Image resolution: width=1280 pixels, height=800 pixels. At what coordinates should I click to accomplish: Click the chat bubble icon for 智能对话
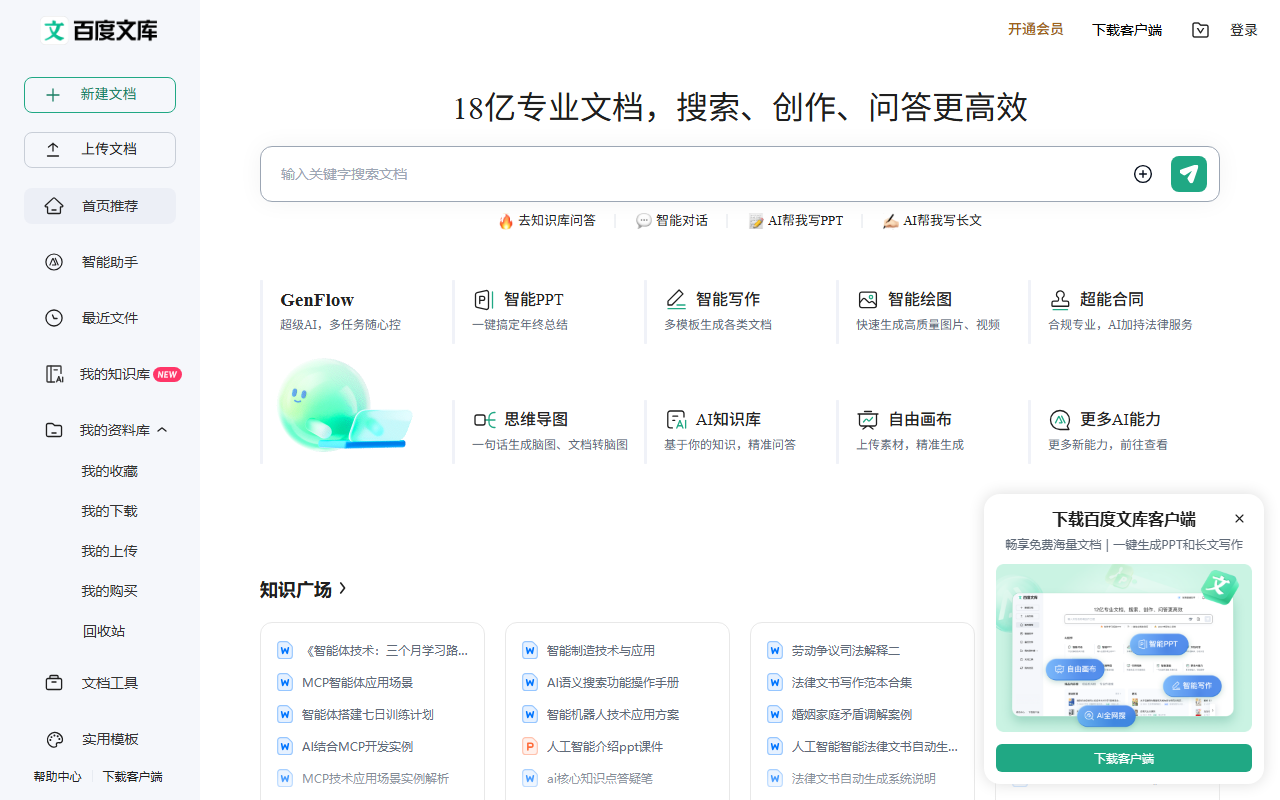click(644, 221)
